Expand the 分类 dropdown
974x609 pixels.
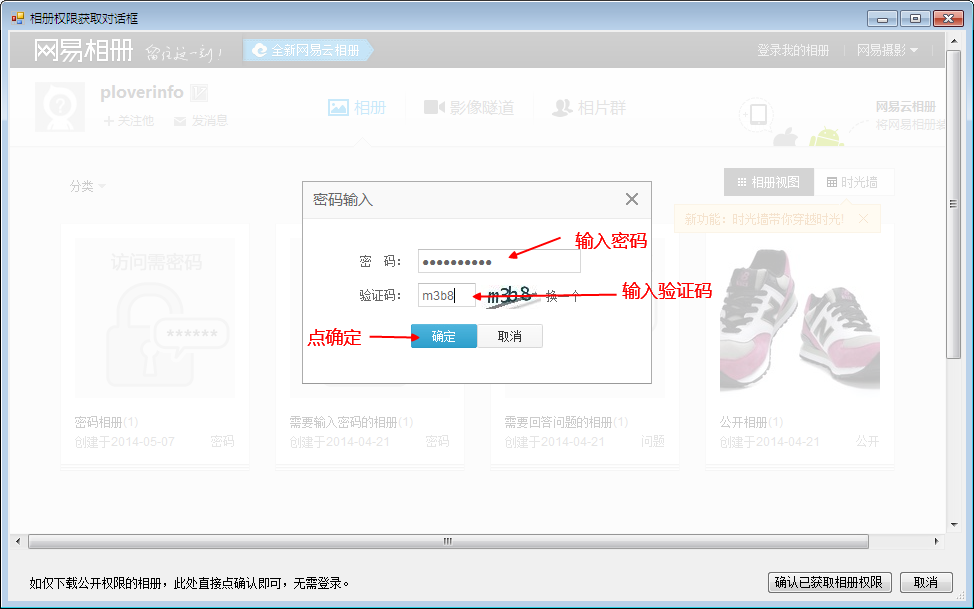tap(88, 186)
